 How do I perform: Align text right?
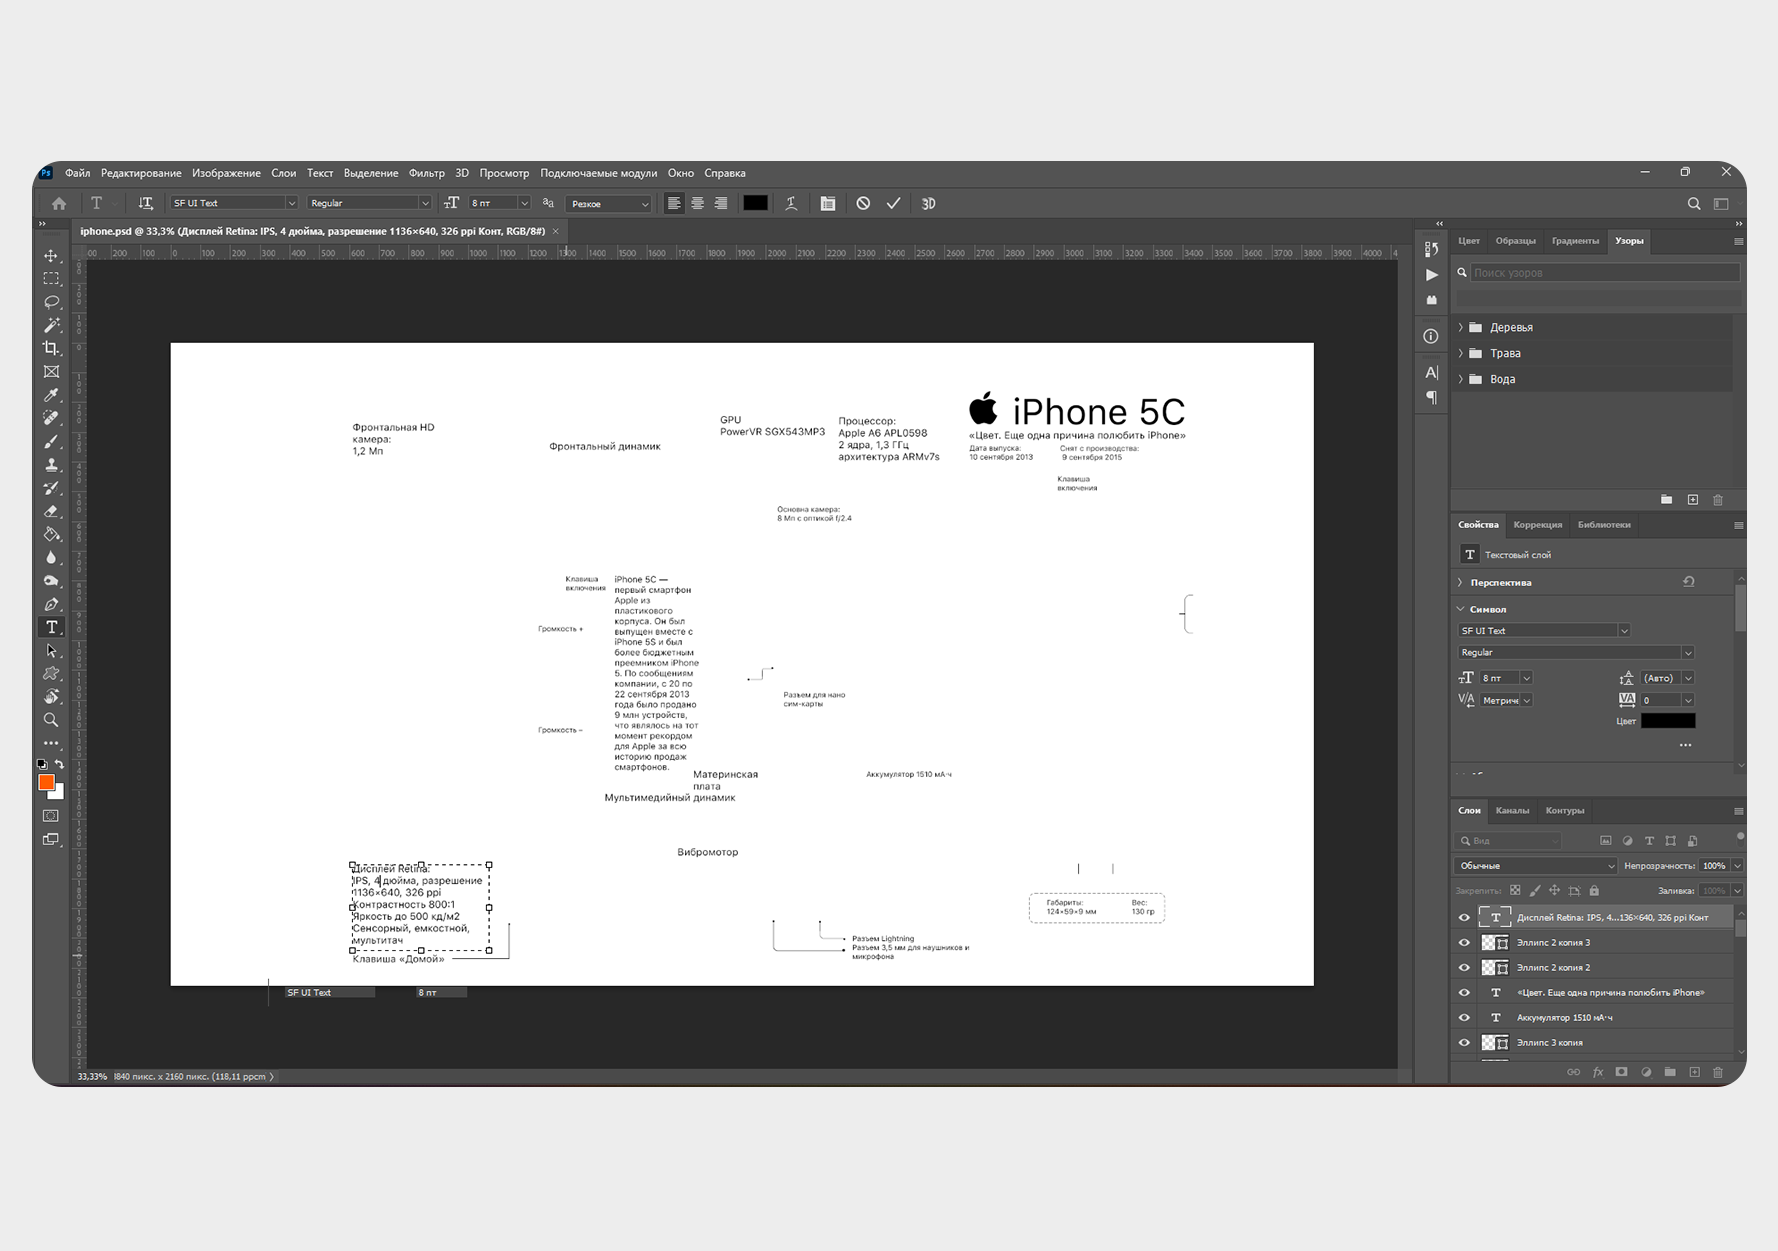point(721,203)
